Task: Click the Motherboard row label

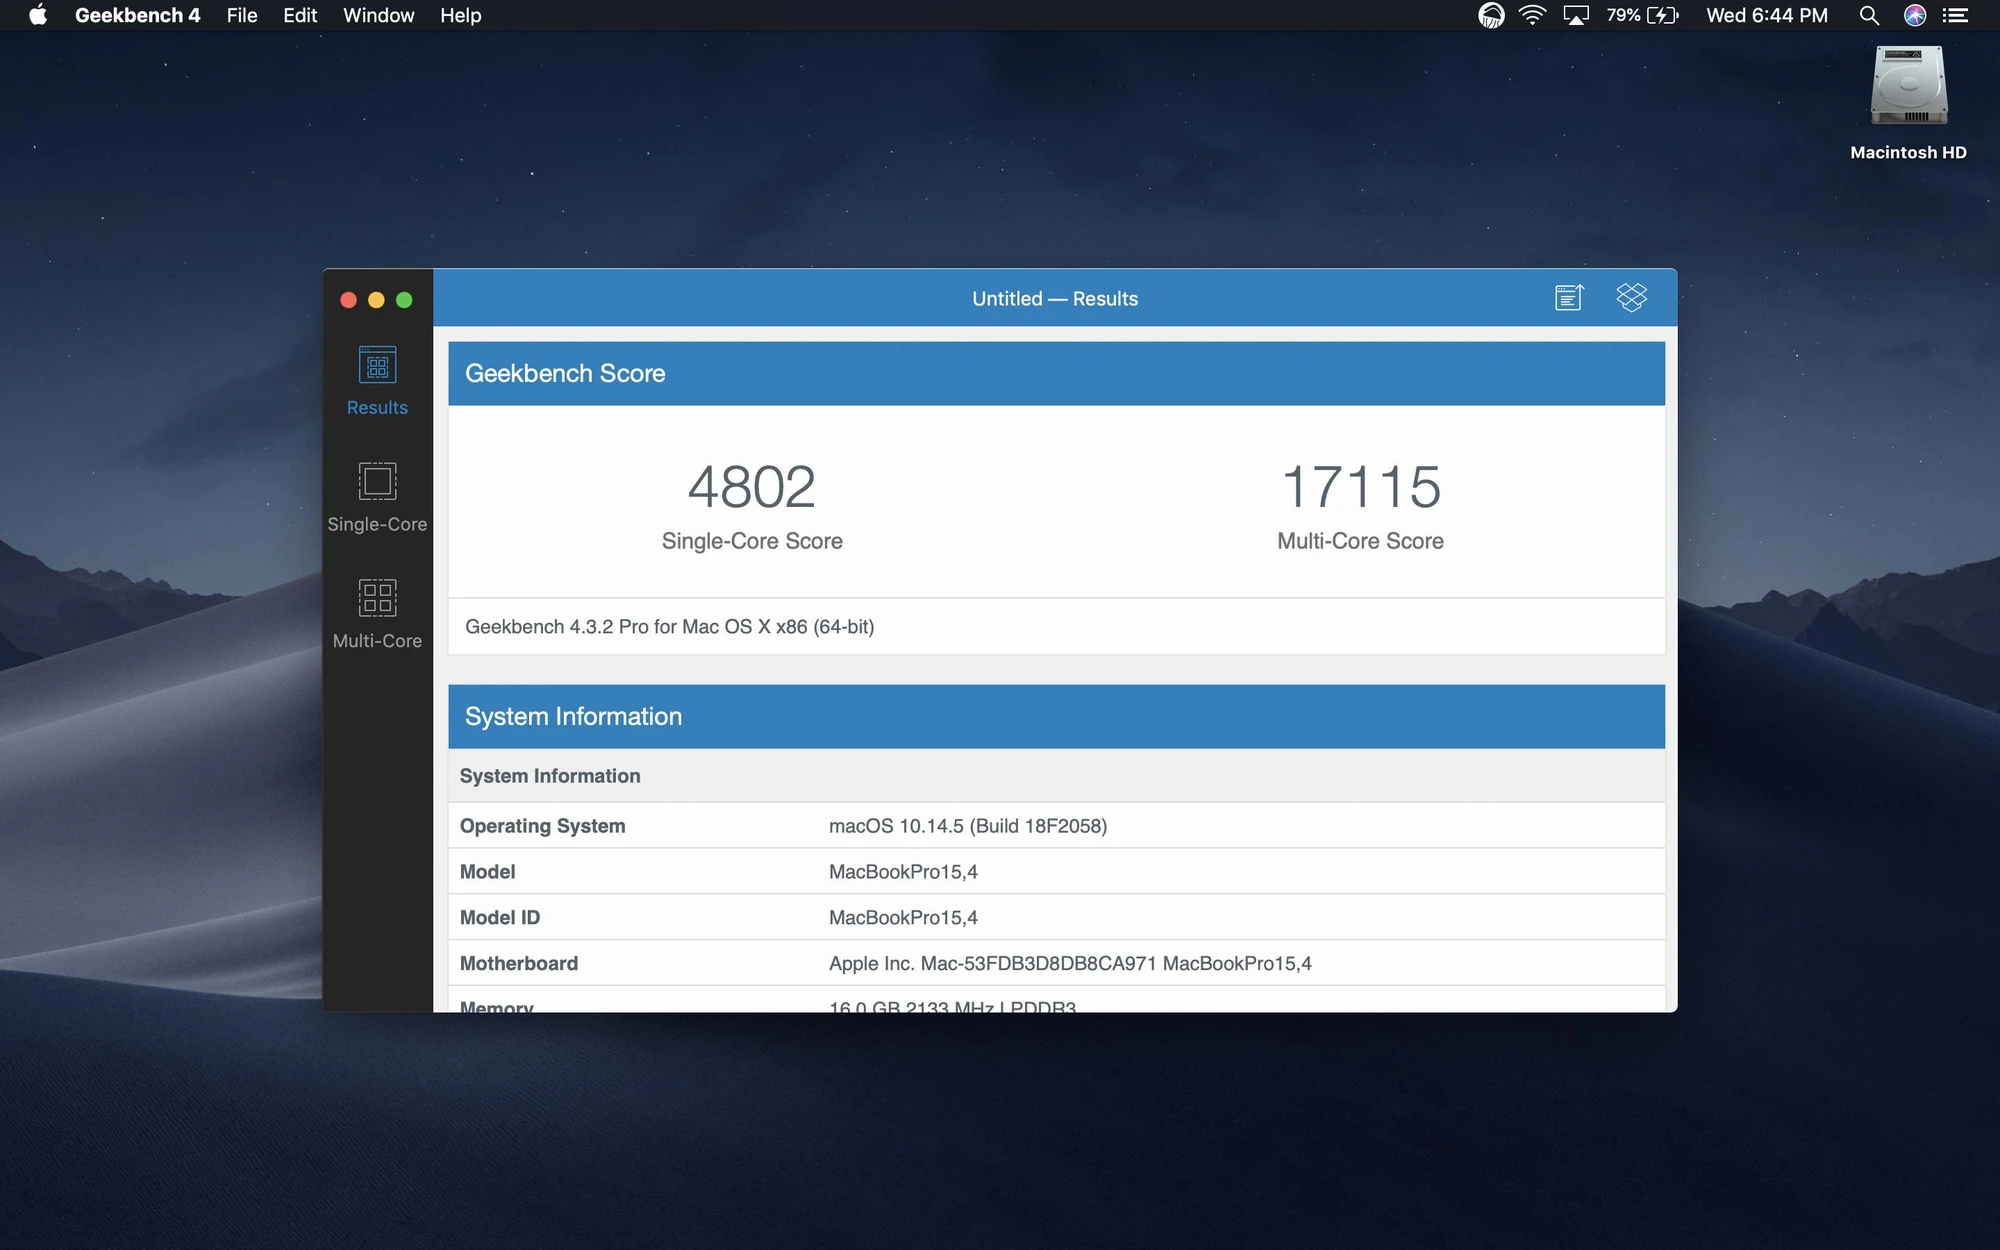Action: [x=518, y=964]
